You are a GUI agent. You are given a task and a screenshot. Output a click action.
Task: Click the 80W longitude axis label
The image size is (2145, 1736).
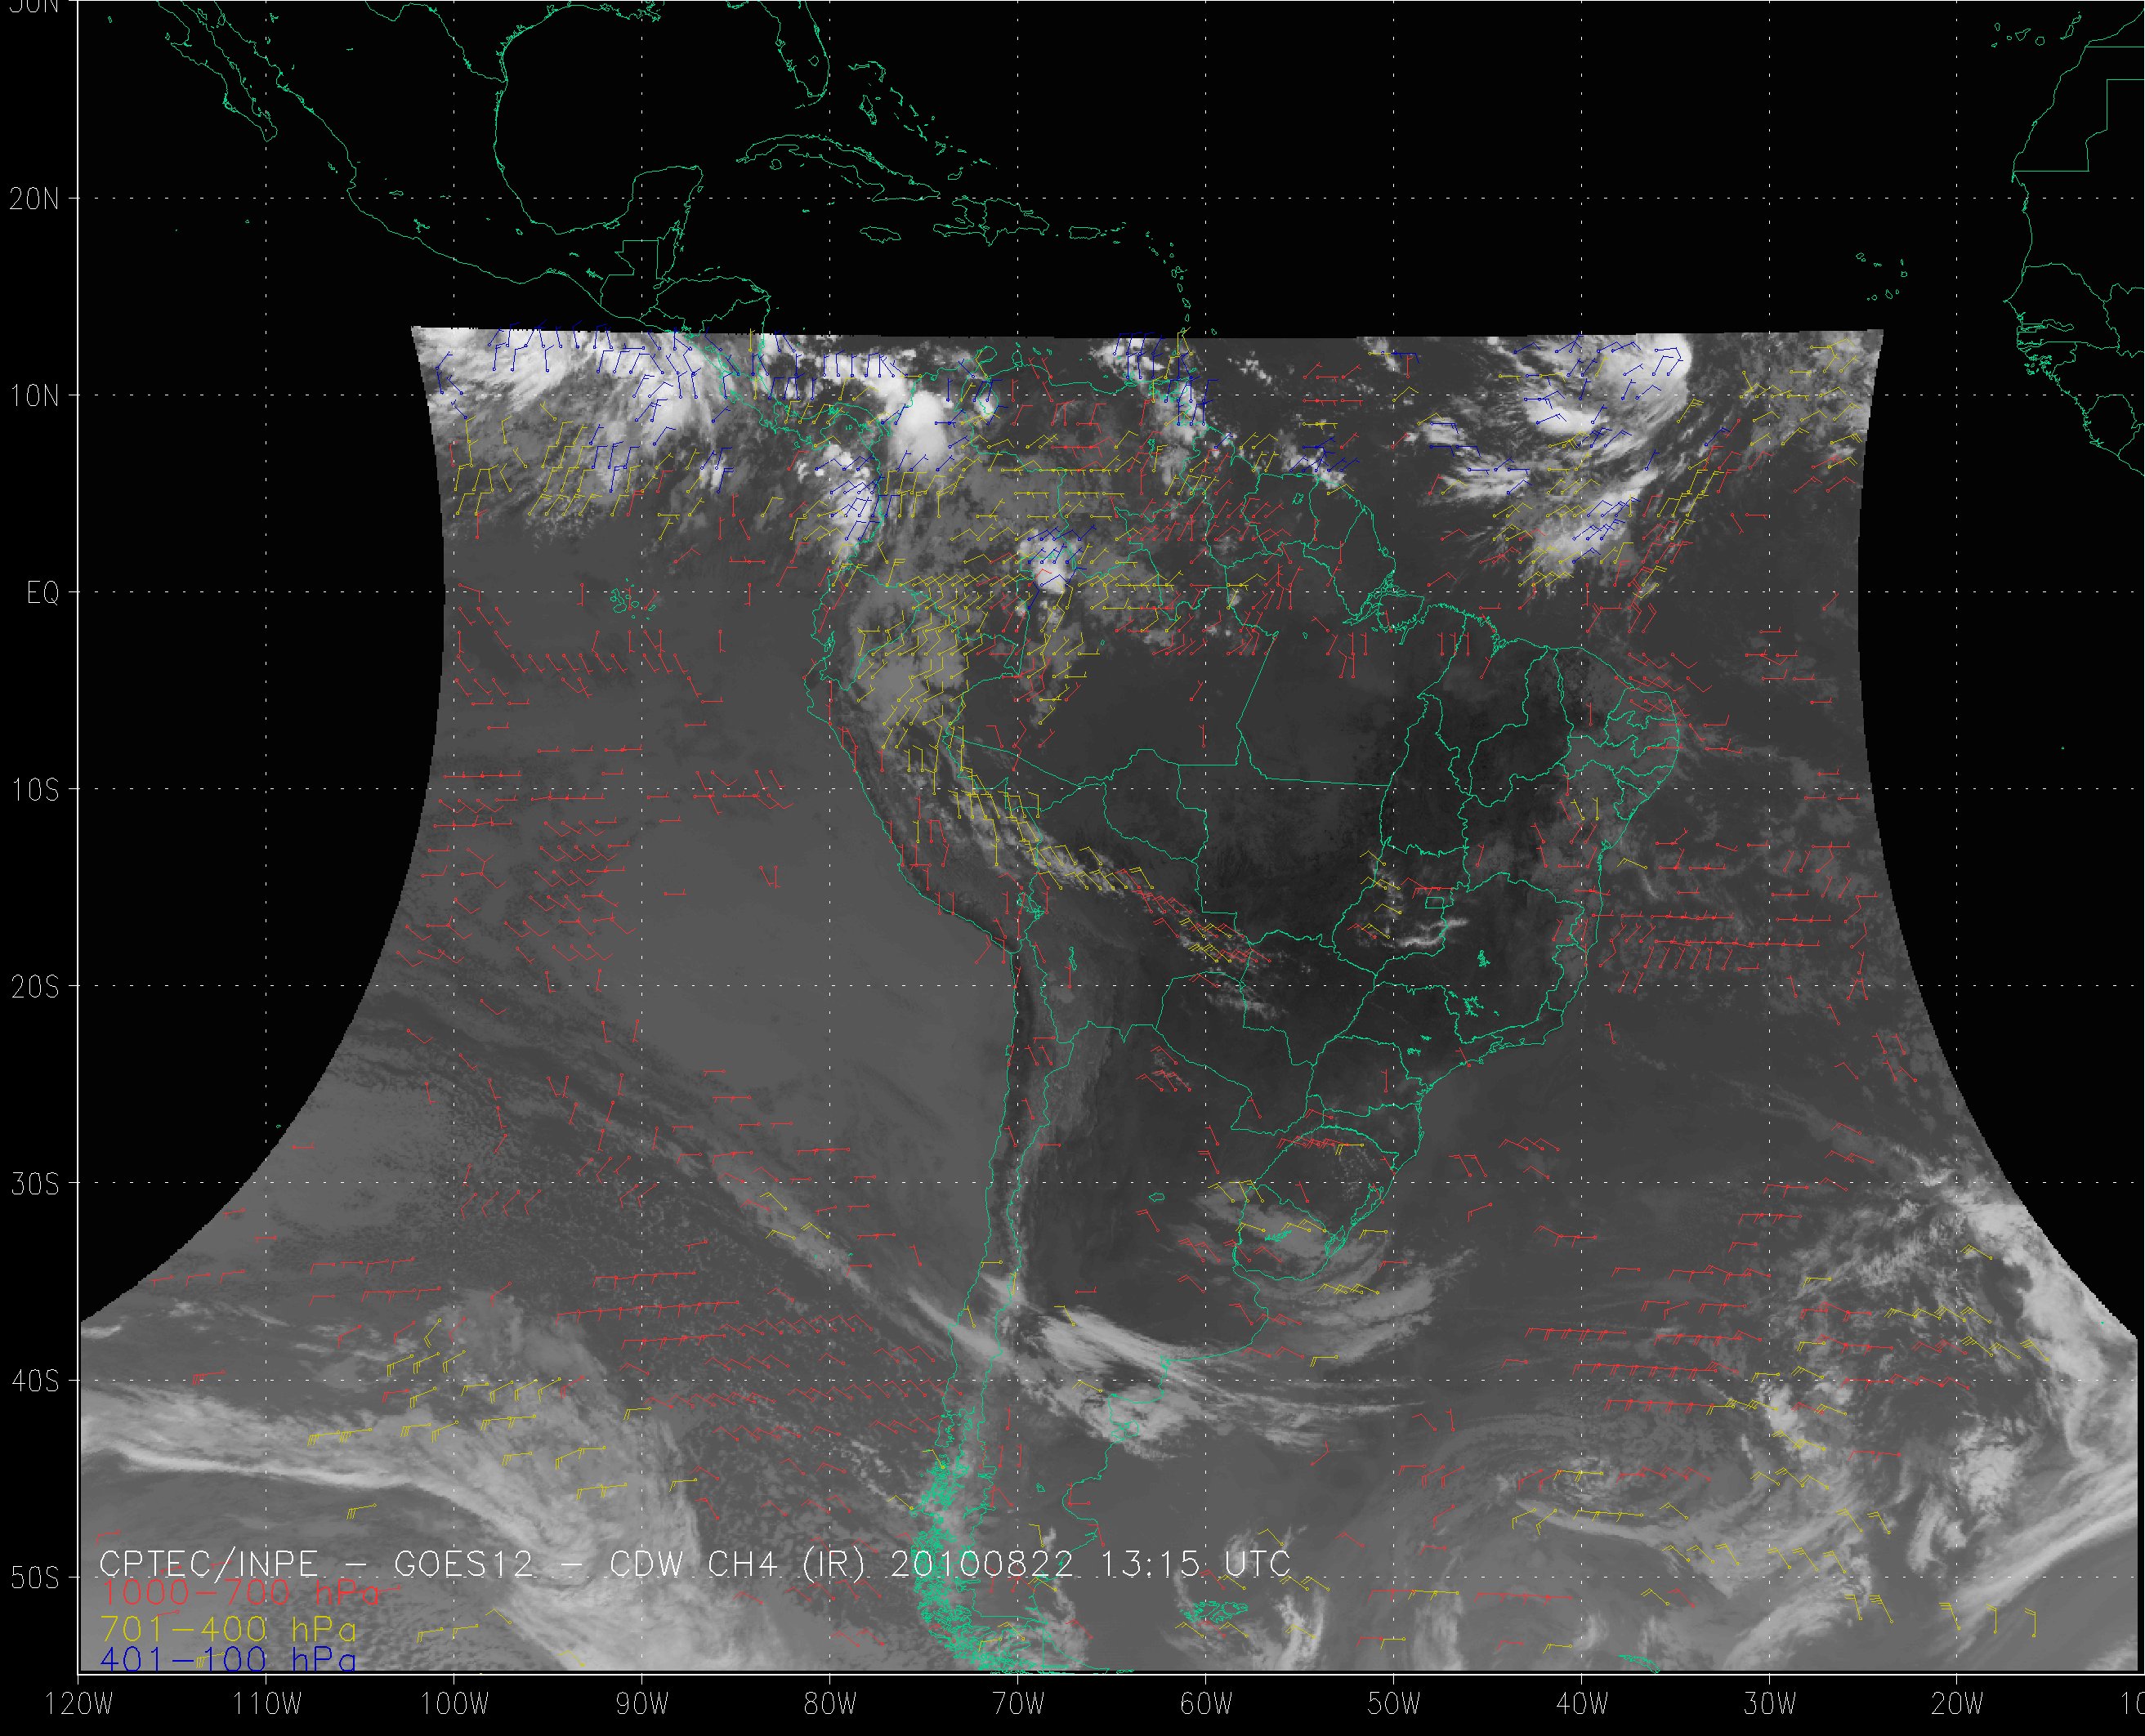829,1705
